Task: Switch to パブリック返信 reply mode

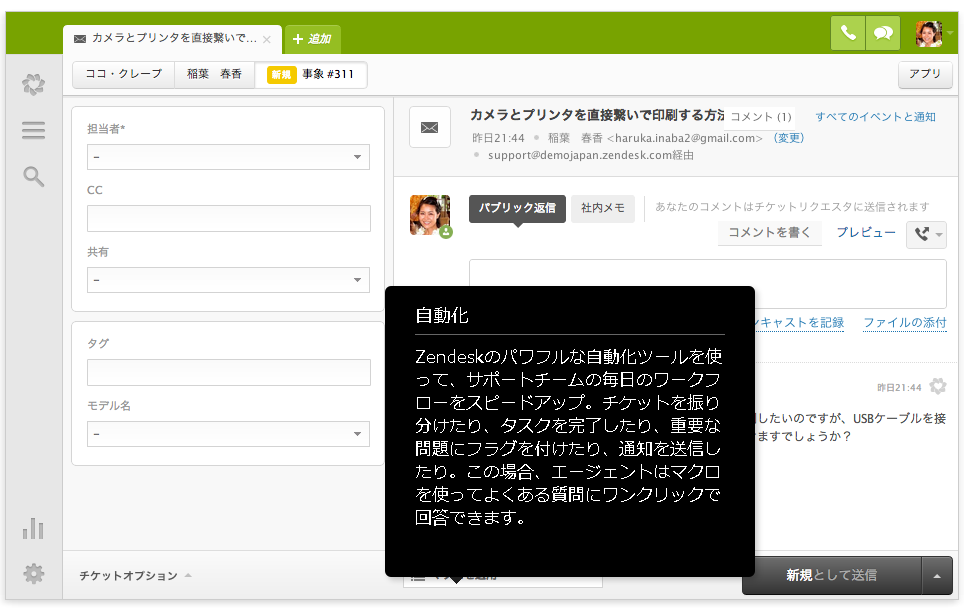Action: (517, 208)
